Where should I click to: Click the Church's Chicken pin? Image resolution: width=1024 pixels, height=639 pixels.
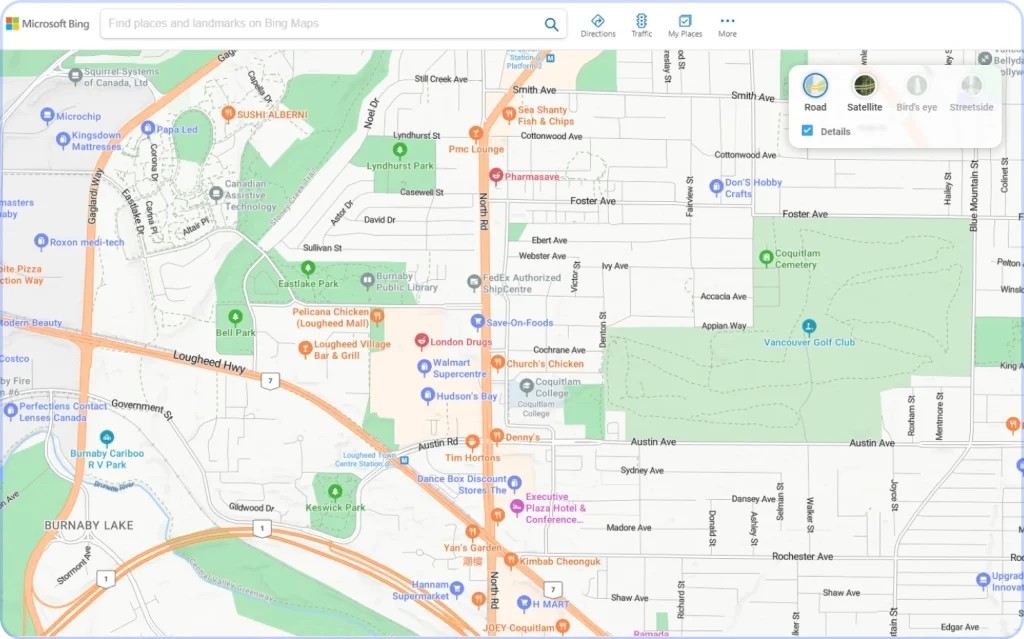pos(497,363)
